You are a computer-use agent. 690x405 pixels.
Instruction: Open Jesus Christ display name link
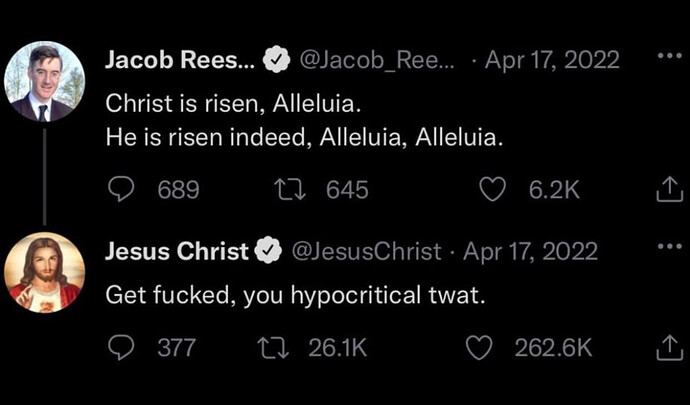[177, 251]
